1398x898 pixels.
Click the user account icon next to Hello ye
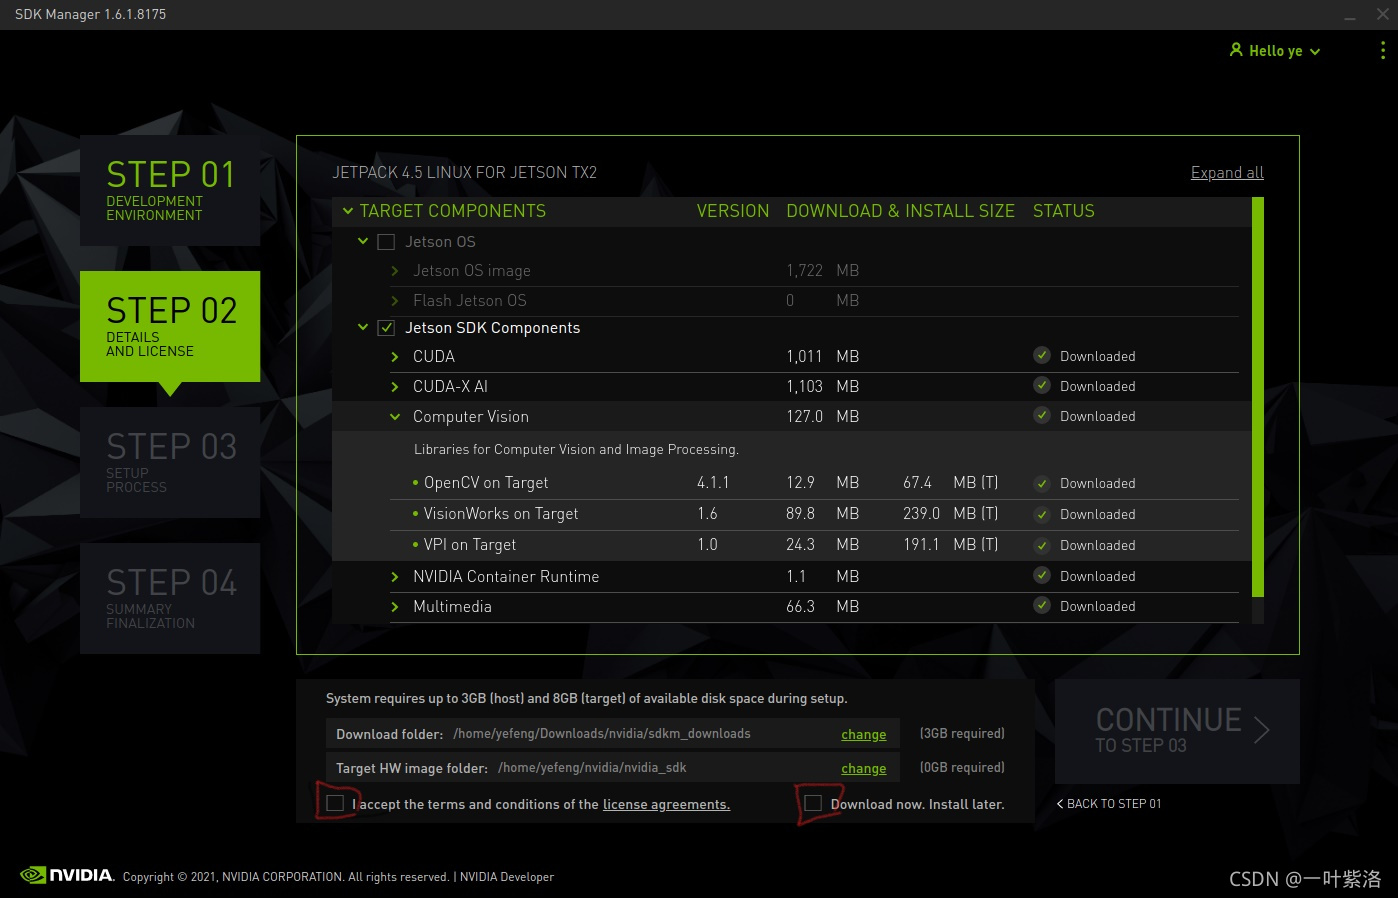pos(1236,49)
